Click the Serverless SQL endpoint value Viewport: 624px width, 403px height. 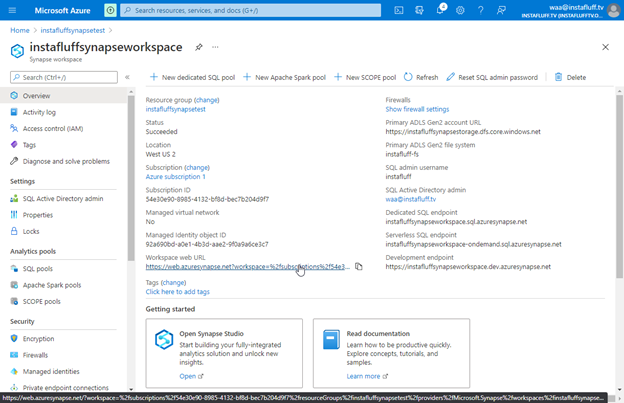[x=473, y=244]
